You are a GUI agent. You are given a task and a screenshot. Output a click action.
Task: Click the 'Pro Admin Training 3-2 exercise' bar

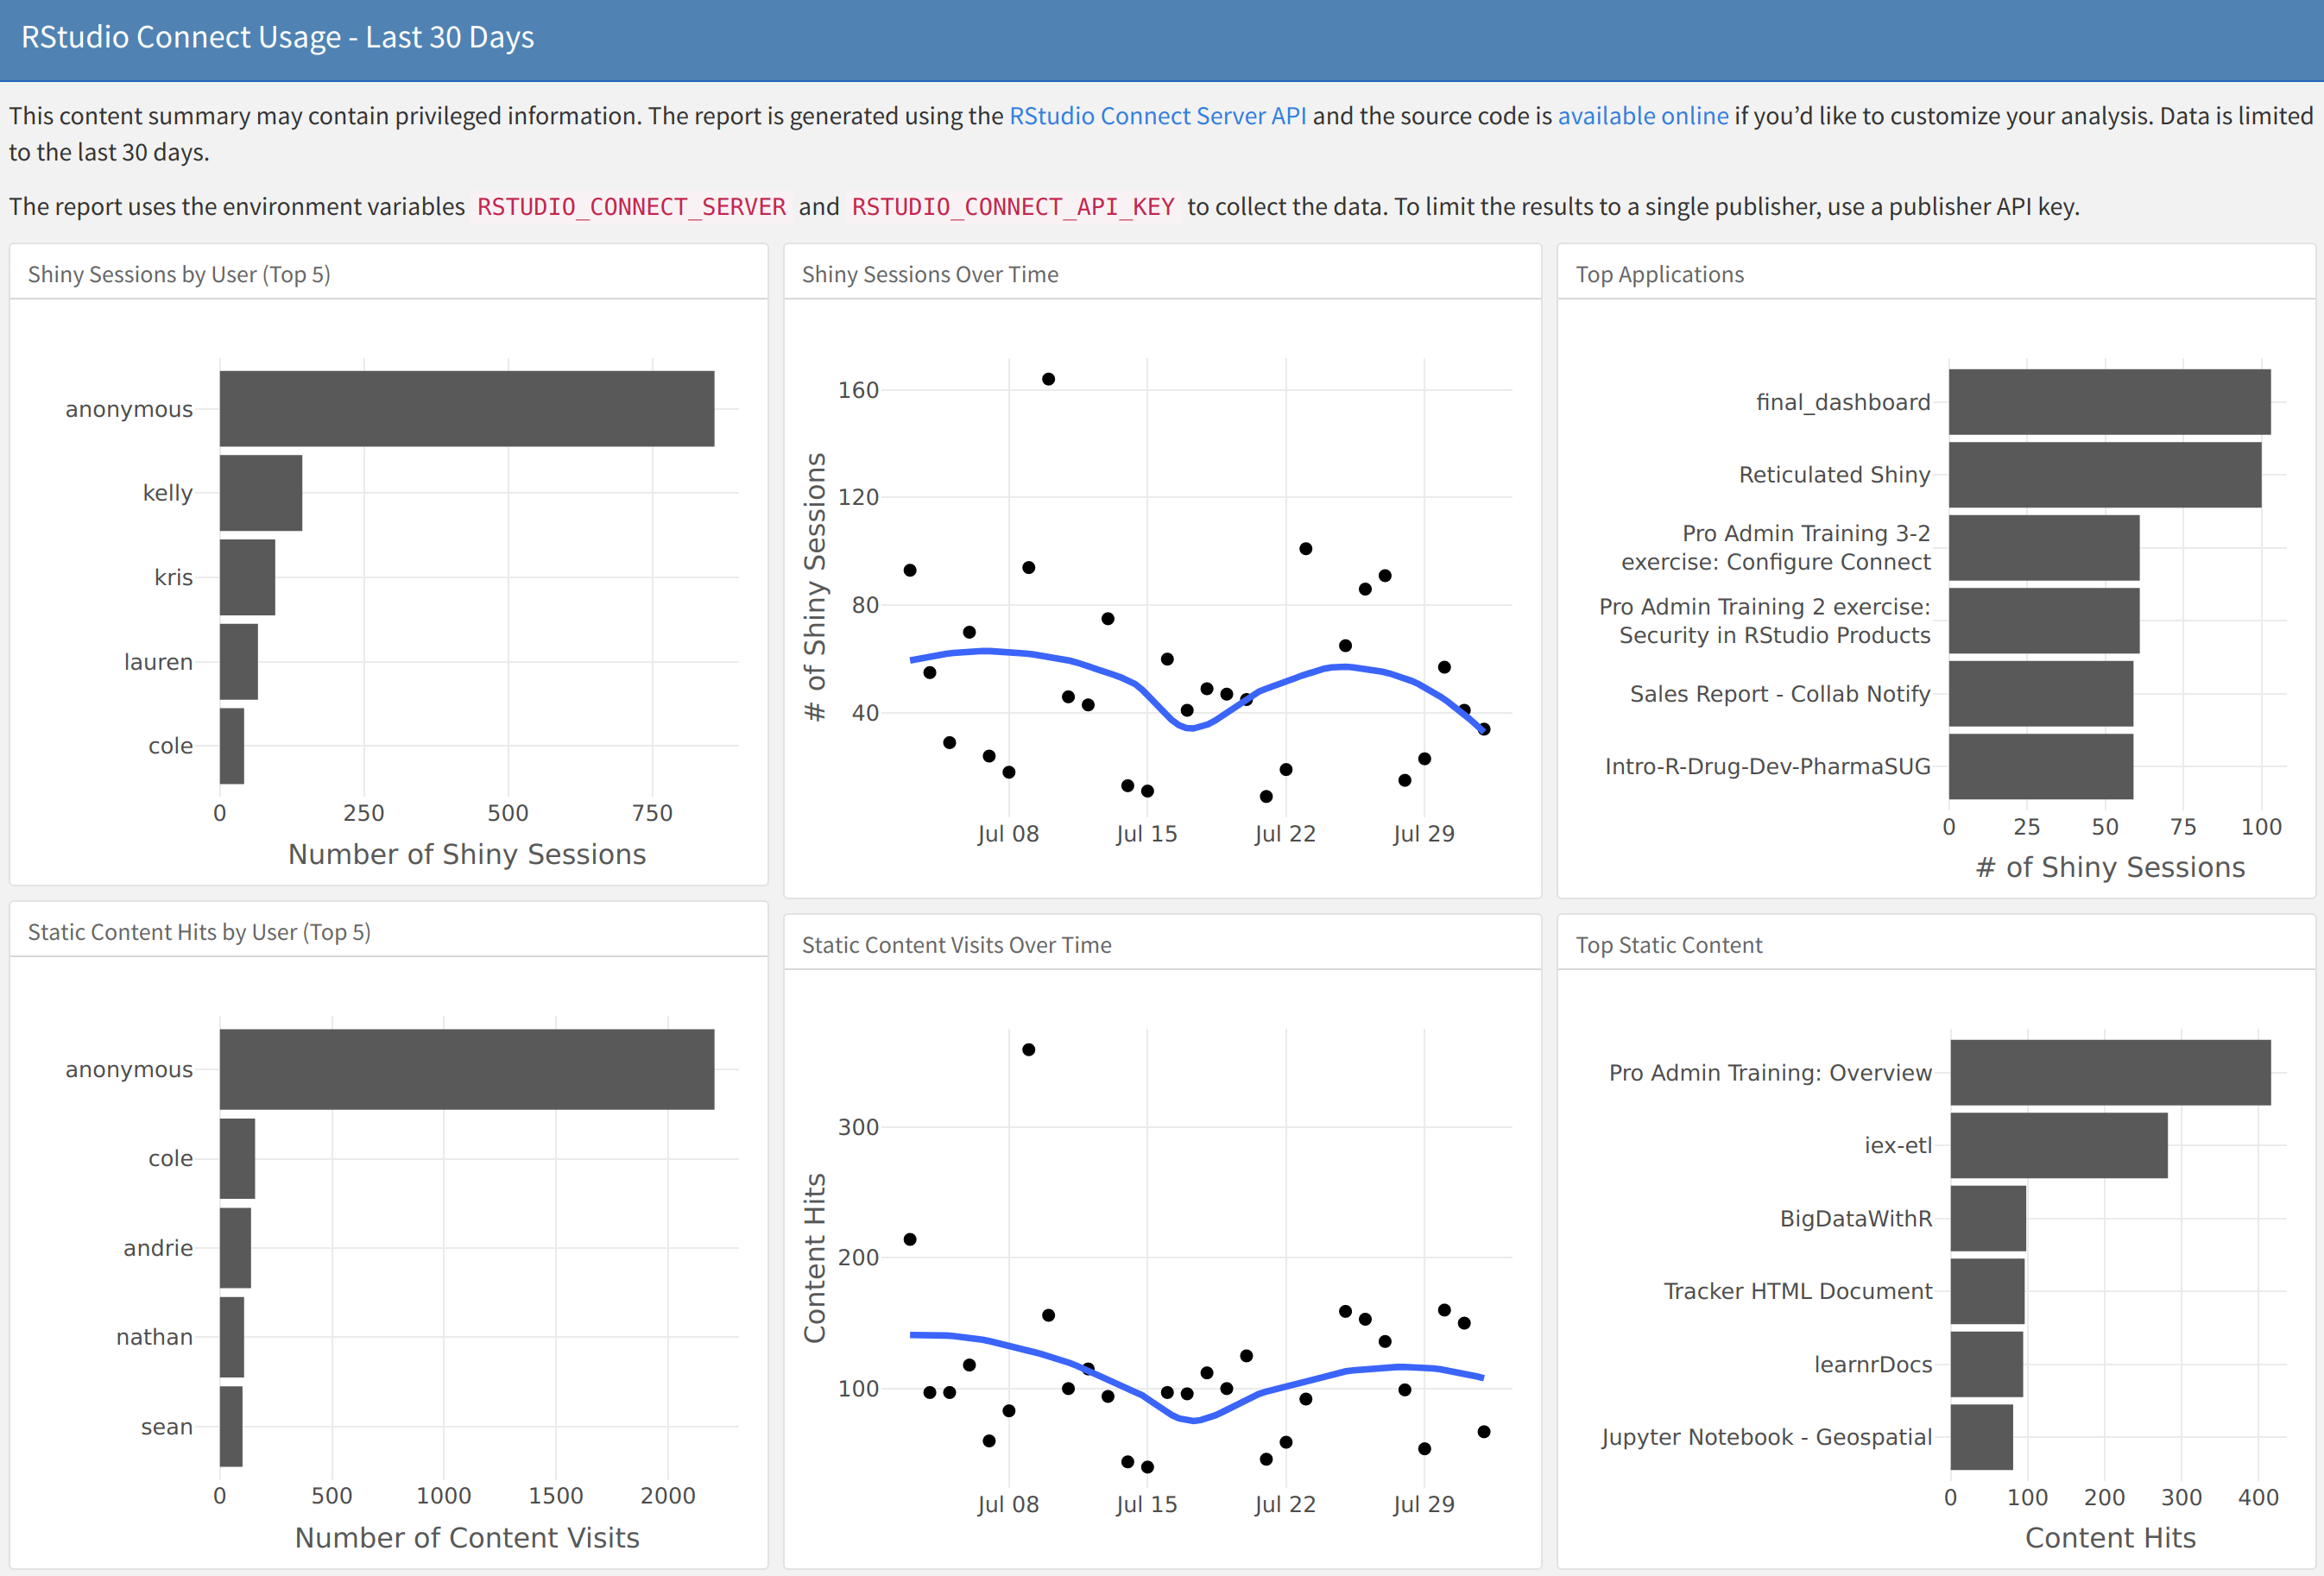coord(2044,548)
